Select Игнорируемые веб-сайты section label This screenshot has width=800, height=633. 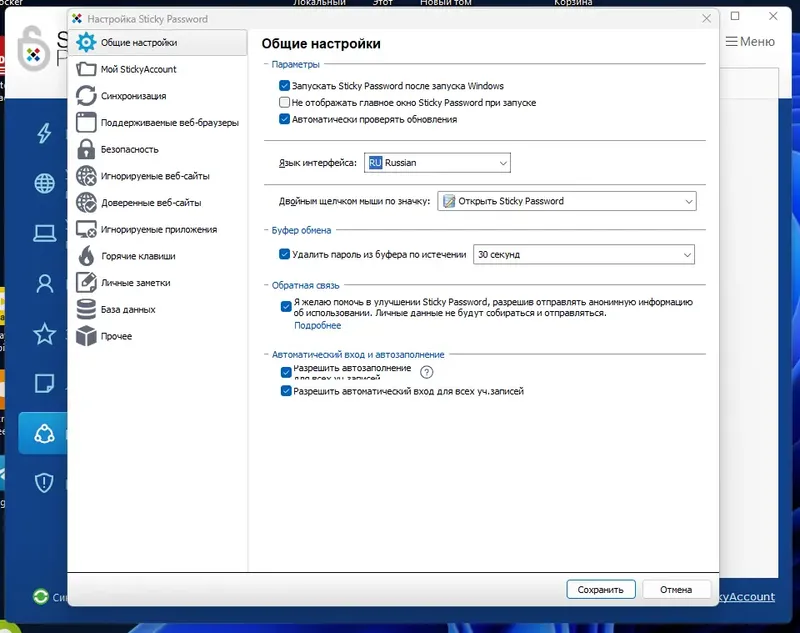click(155, 176)
